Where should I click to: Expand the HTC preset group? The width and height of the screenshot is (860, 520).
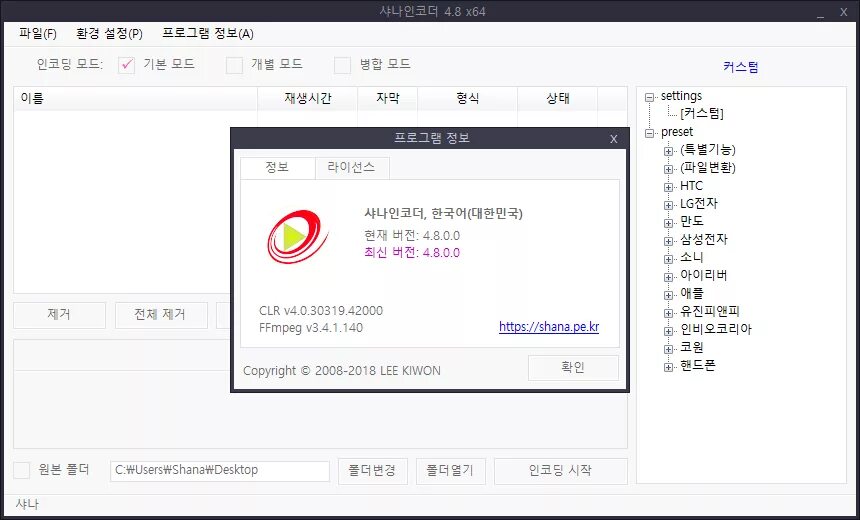[668, 188]
